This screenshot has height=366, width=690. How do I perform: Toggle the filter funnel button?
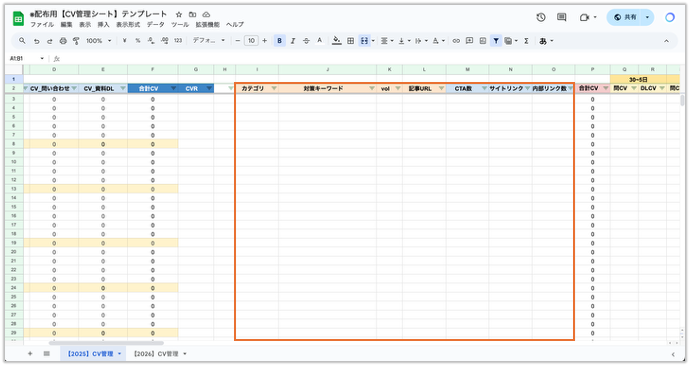[496, 41]
